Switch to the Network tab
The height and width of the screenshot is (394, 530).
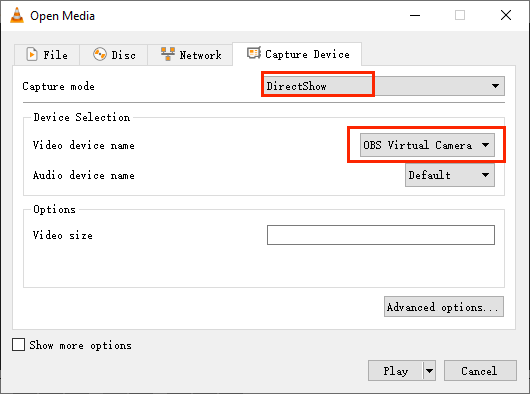point(190,54)
